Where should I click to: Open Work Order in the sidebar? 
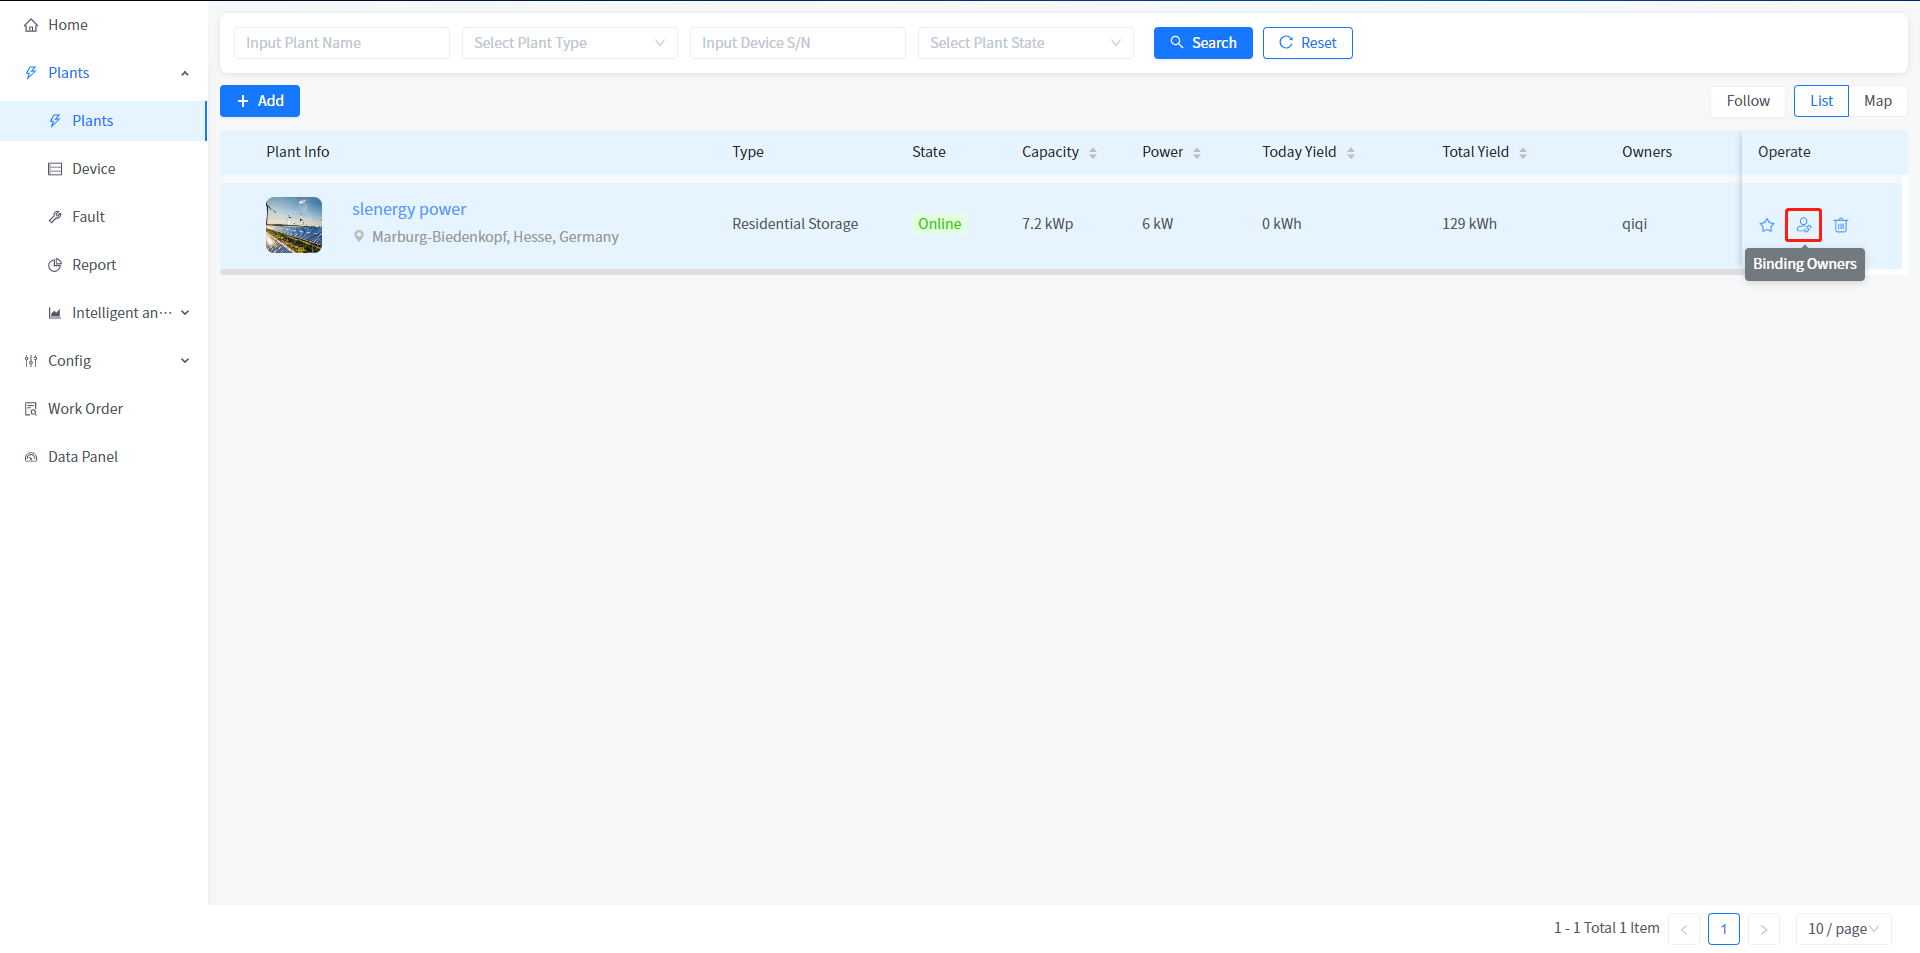(85, 409)
